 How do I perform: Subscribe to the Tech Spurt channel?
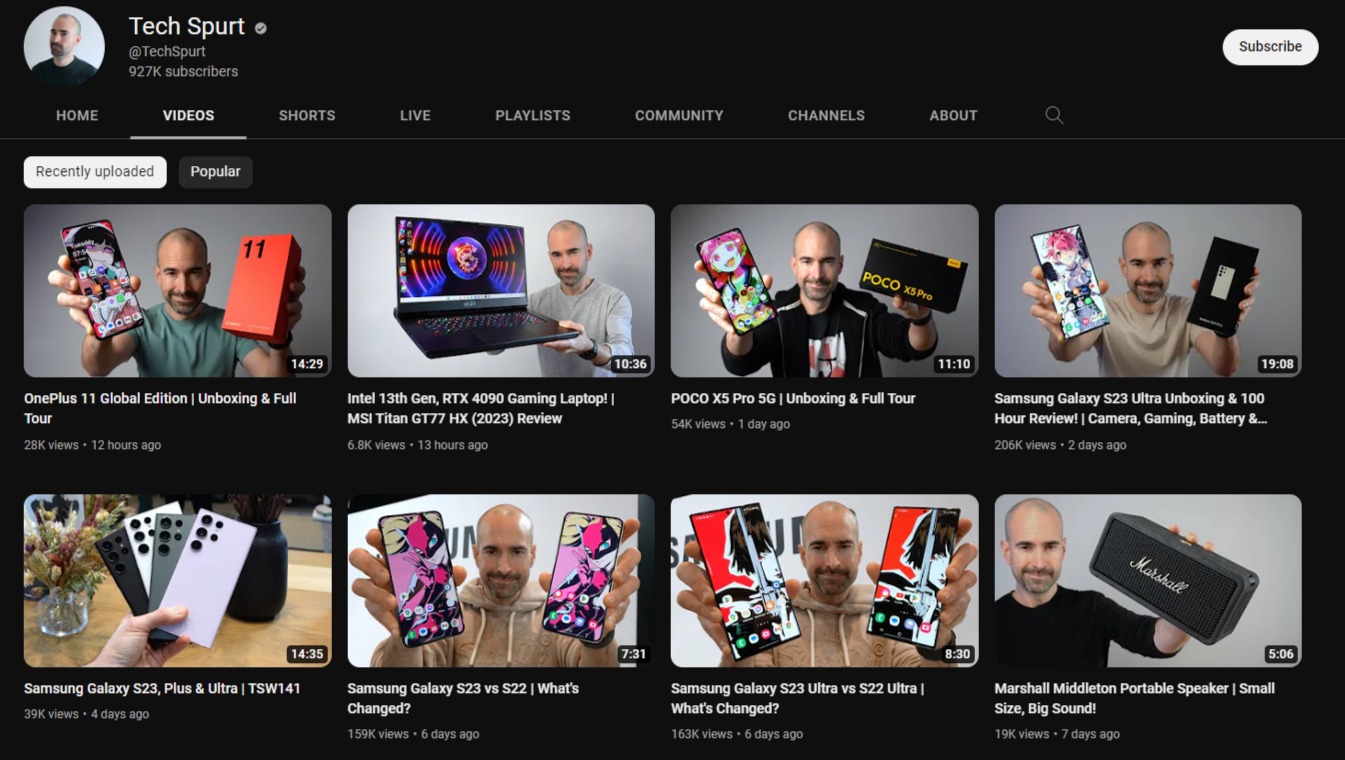pos(1270,46)
